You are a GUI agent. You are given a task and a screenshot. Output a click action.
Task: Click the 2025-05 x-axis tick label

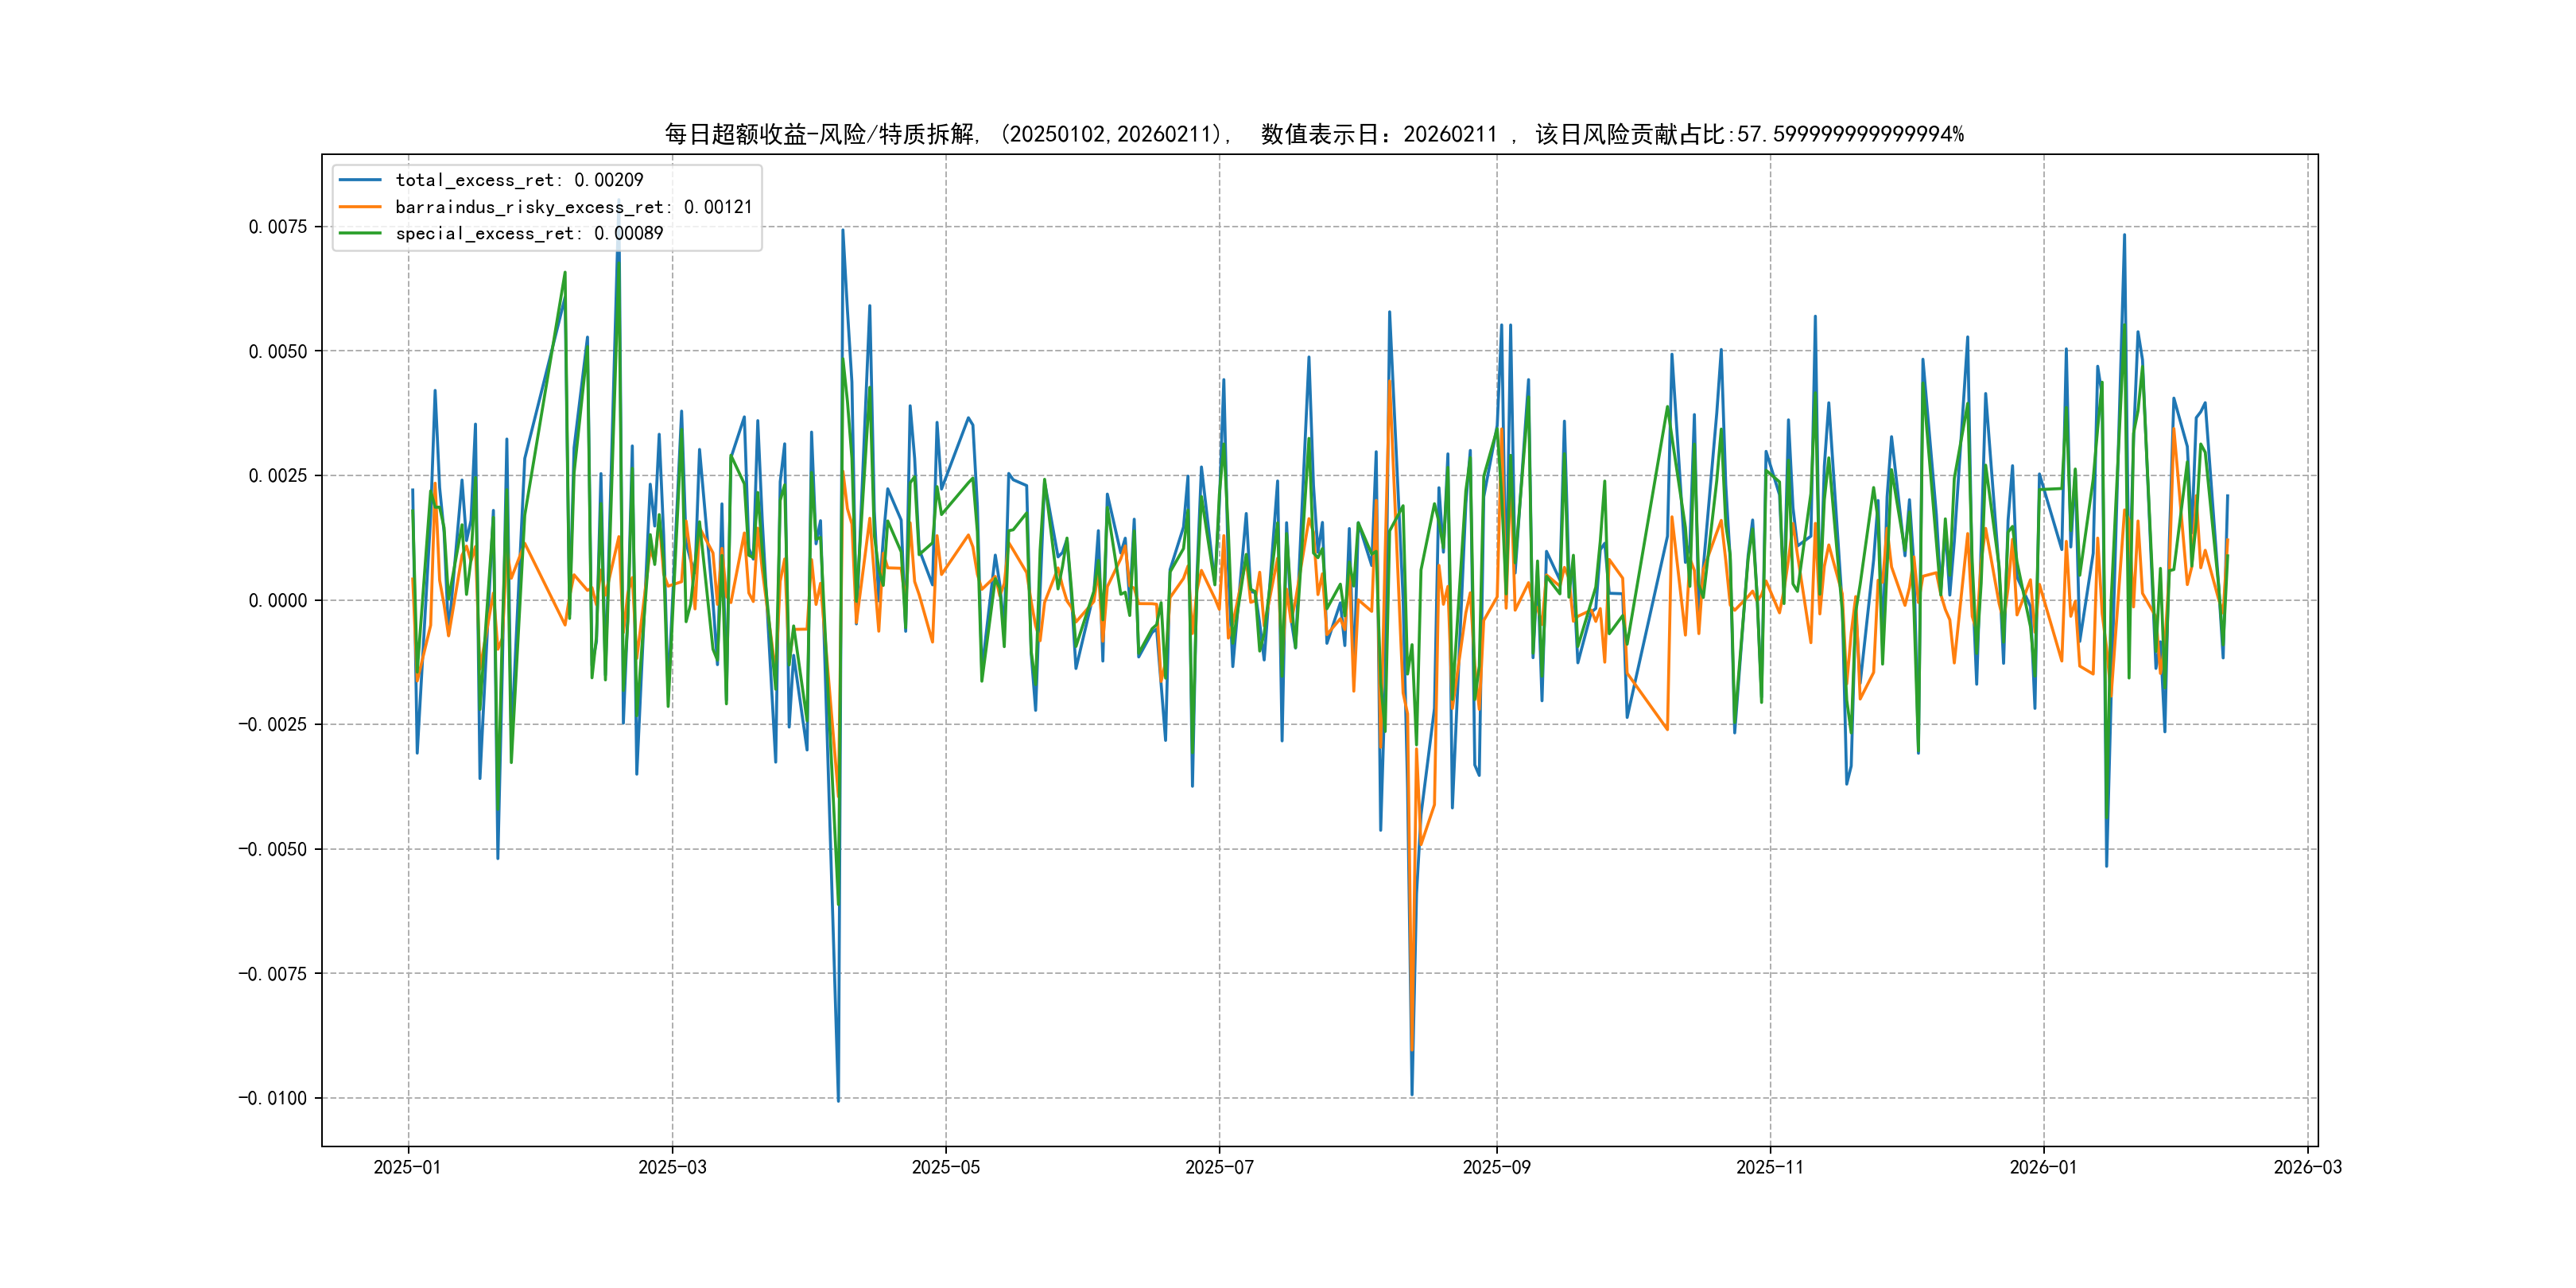click(945, 1167)
